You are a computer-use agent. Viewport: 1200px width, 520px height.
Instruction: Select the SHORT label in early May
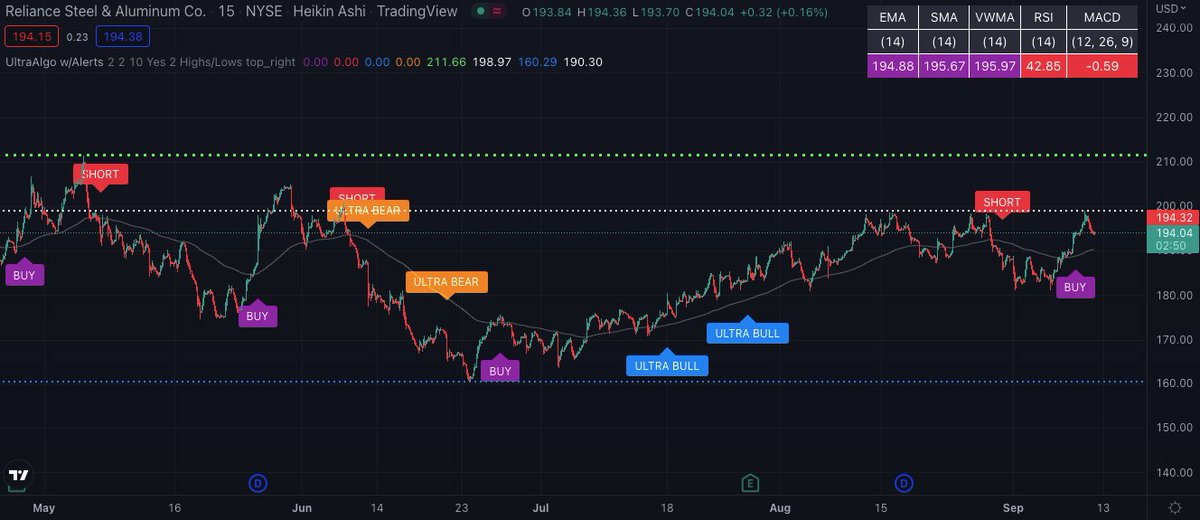point(100,174)
